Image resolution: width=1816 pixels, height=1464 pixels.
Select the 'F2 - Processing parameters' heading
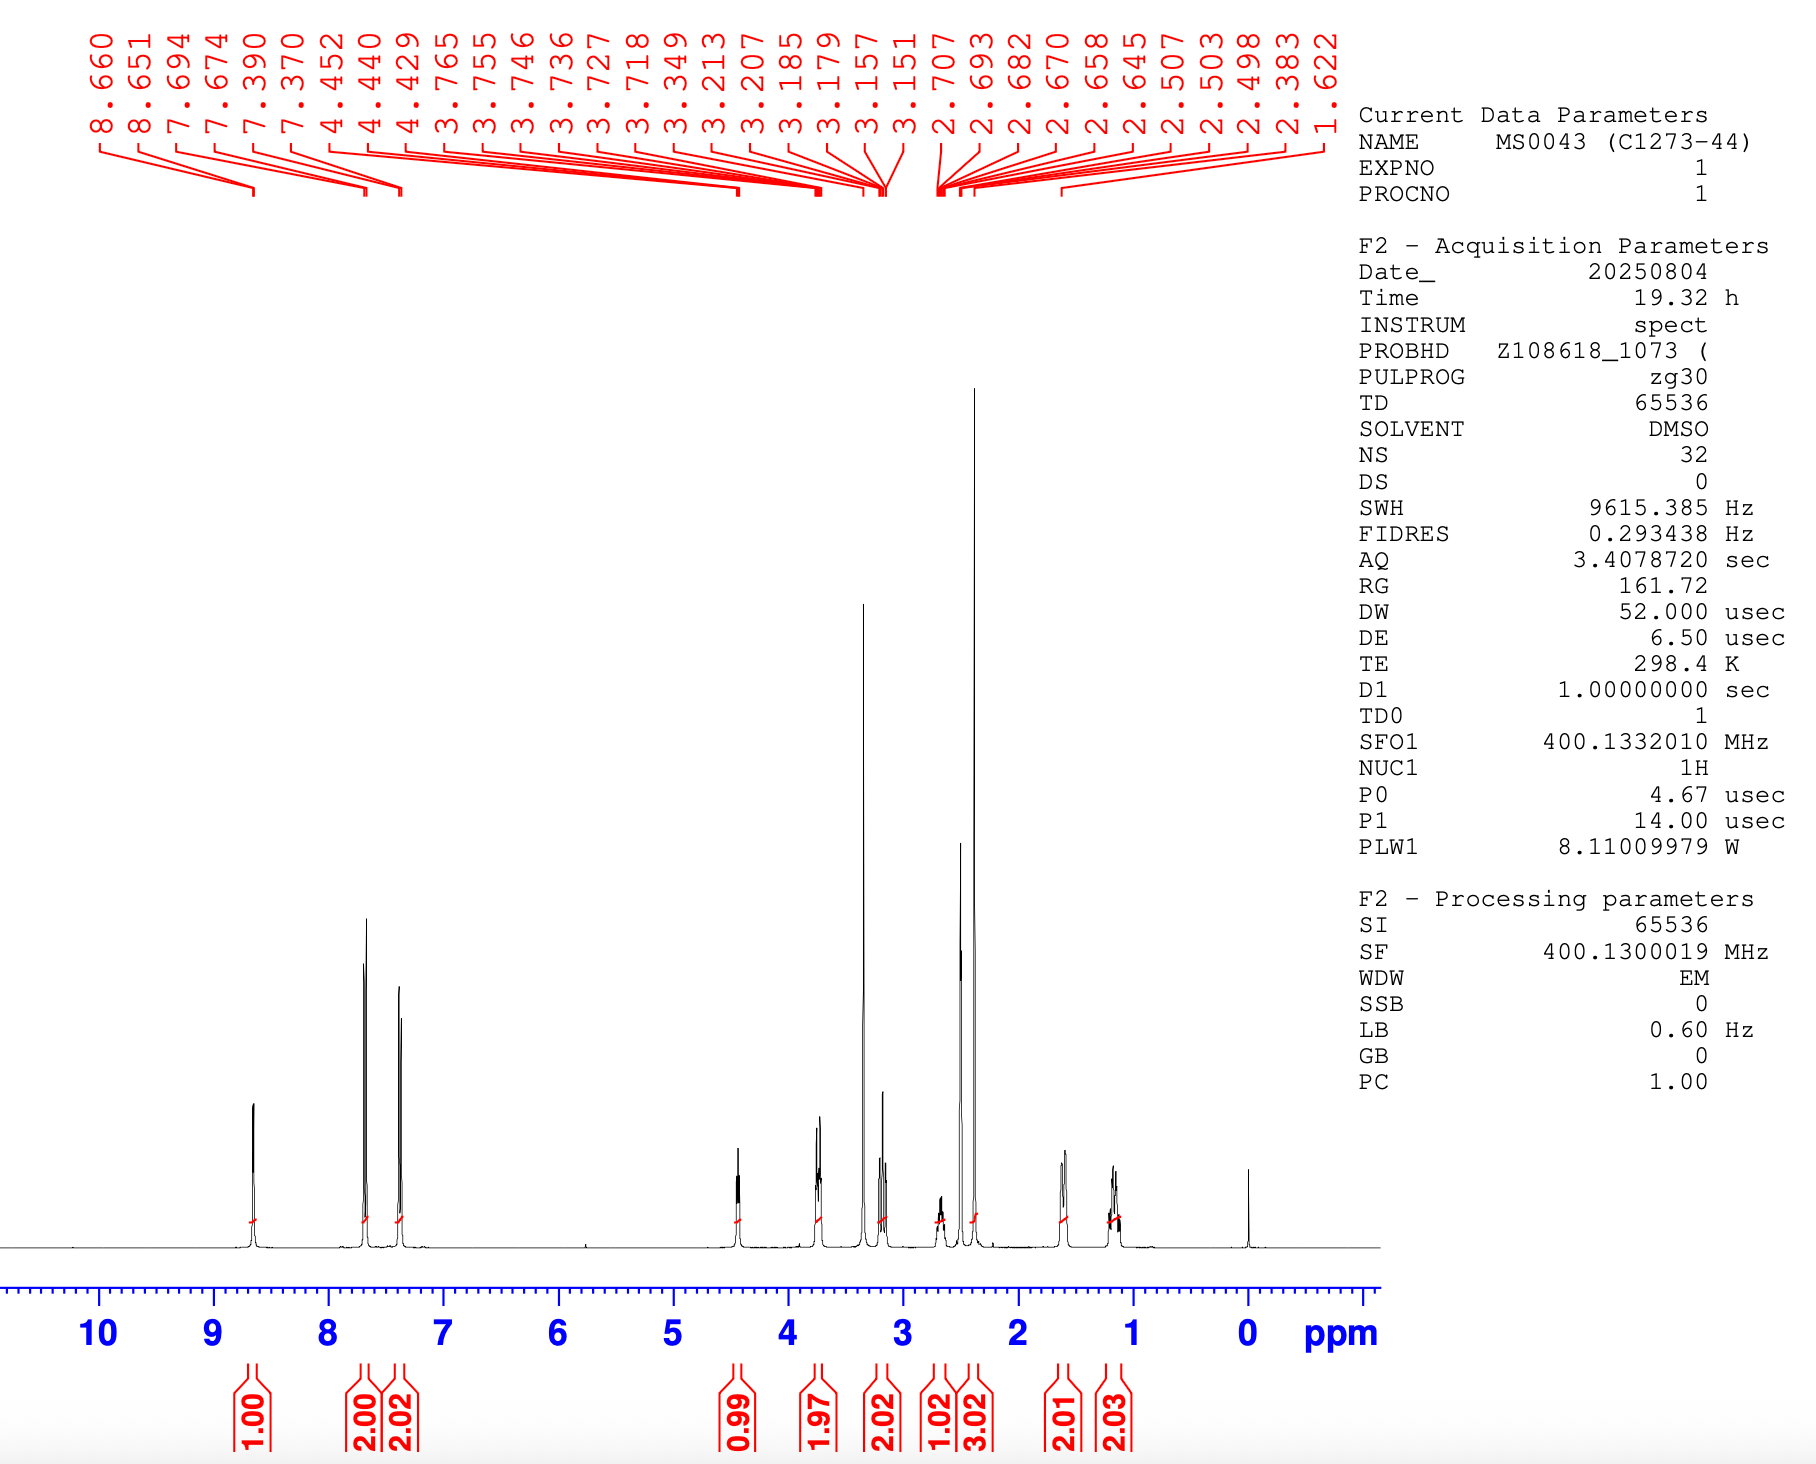click(1556, 899)
